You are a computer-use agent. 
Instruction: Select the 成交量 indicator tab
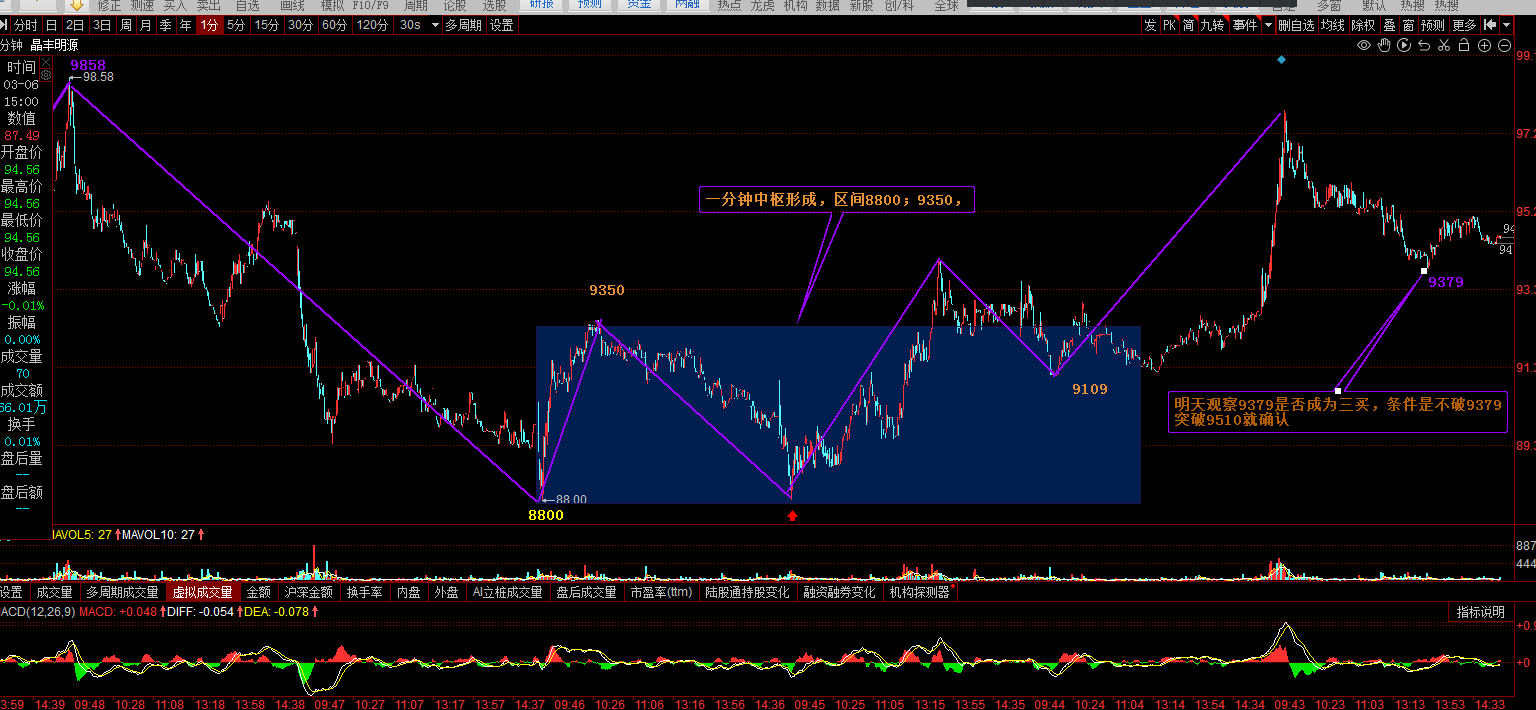click(55, 592)
